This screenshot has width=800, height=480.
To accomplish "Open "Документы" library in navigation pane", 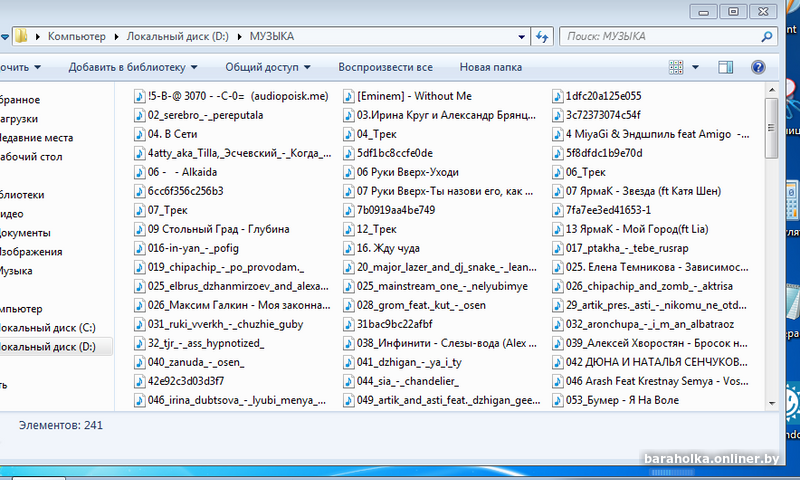I will coord(26,233).
